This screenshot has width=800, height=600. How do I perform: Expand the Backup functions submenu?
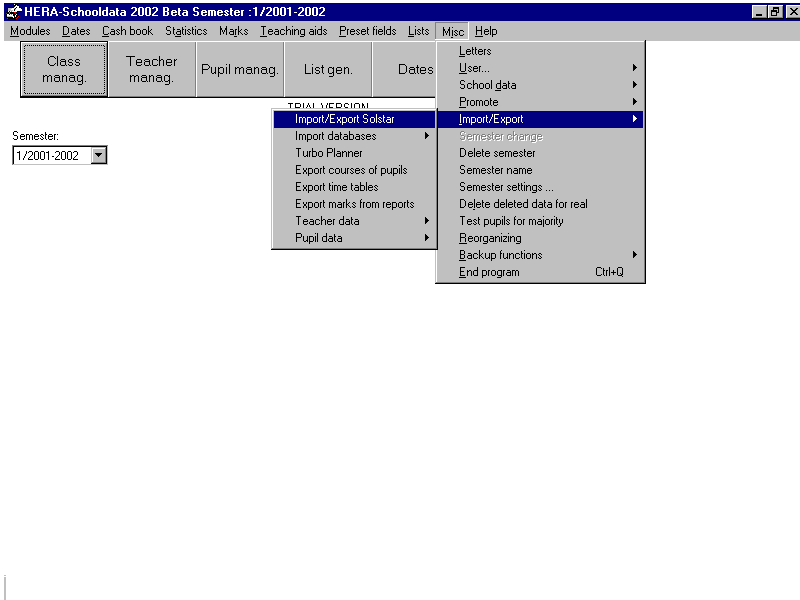click(x=540, y=255)
